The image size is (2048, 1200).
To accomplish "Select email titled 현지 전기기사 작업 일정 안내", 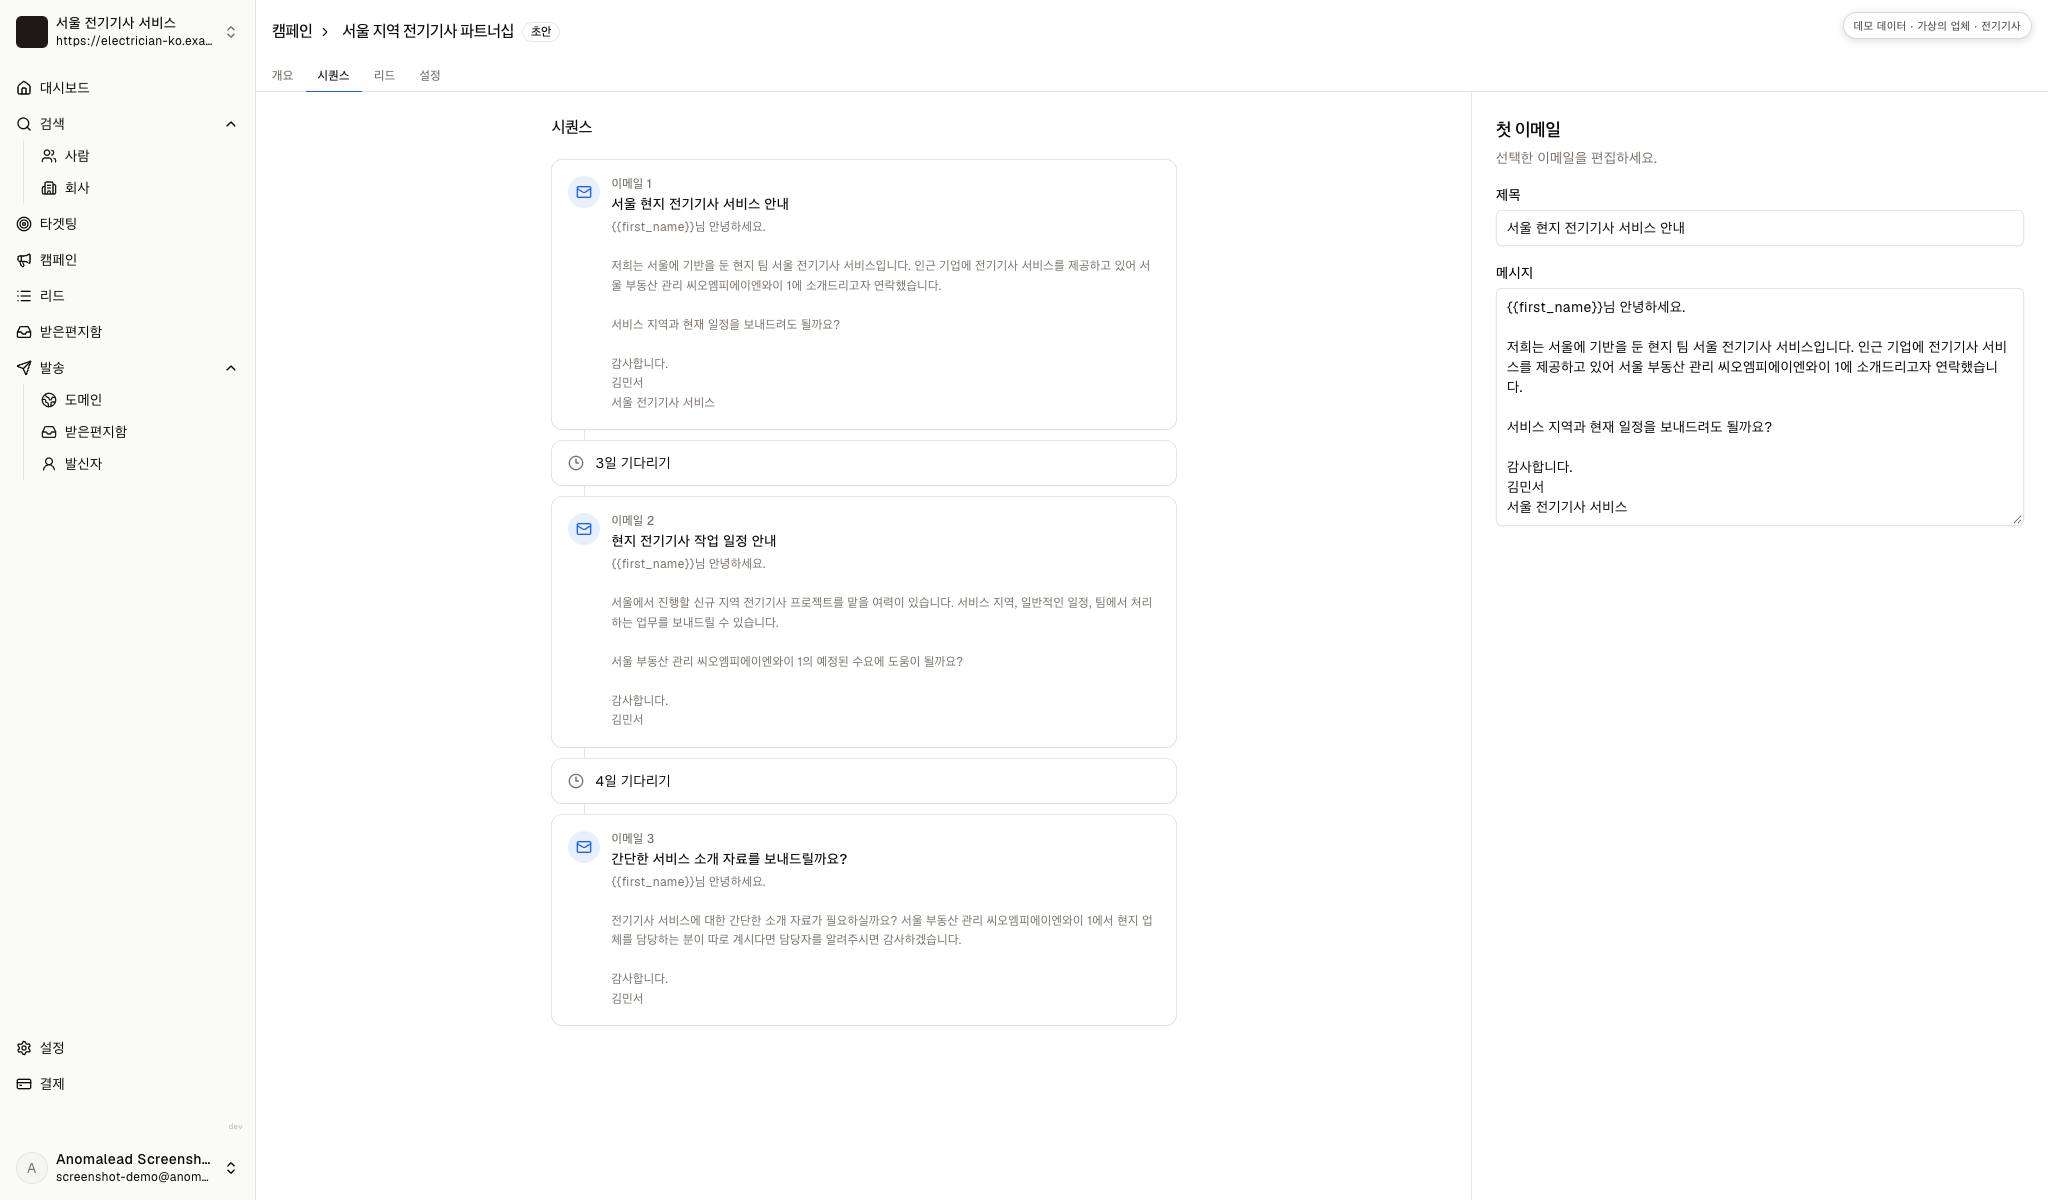I will [863, 622].
